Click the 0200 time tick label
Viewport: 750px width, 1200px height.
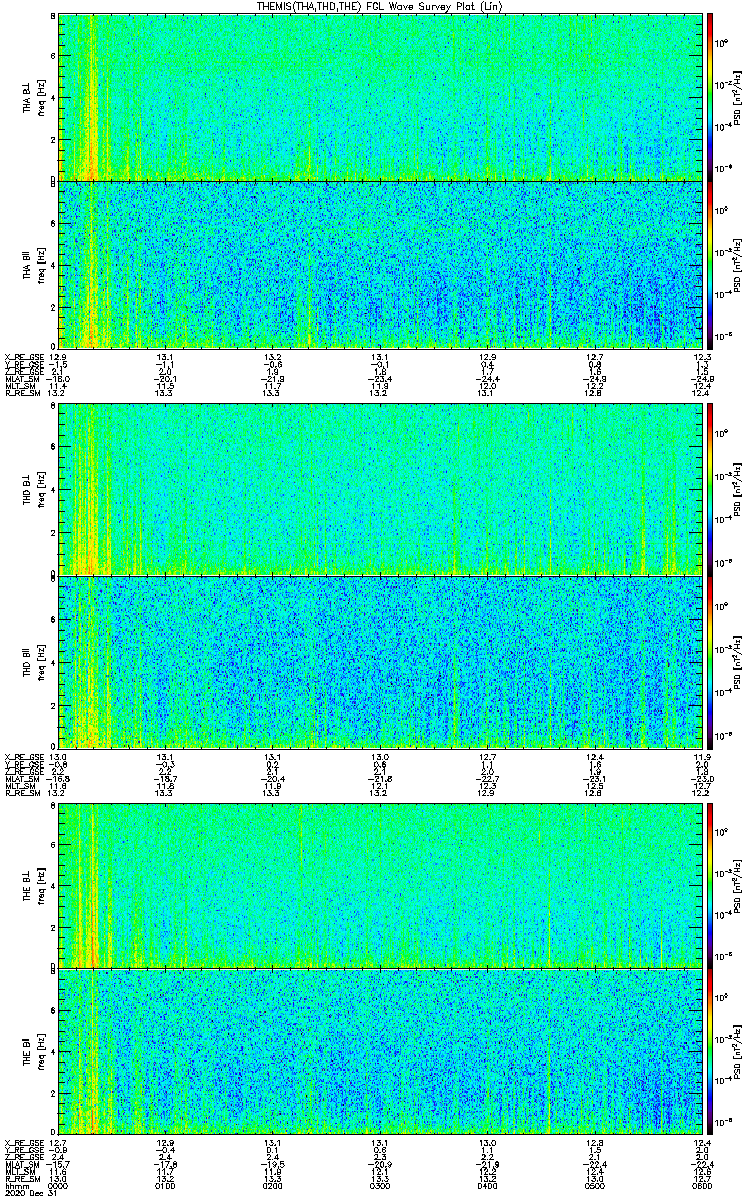point(273,1187)
